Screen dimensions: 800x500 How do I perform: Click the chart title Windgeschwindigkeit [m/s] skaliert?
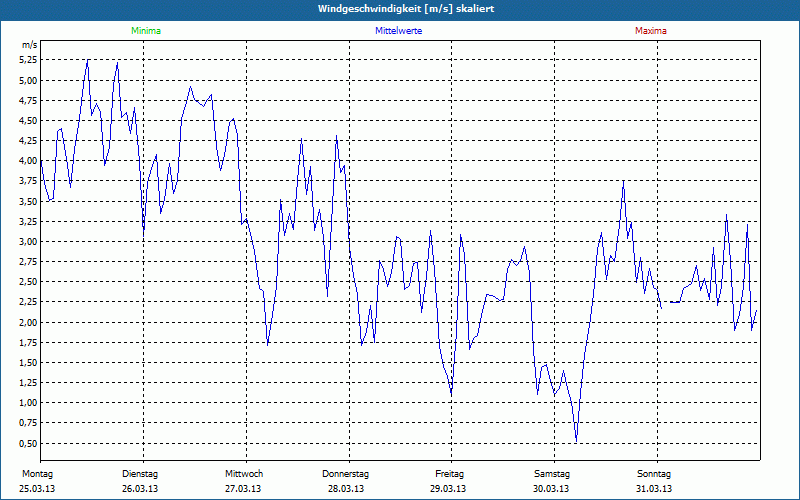[406, 9]
